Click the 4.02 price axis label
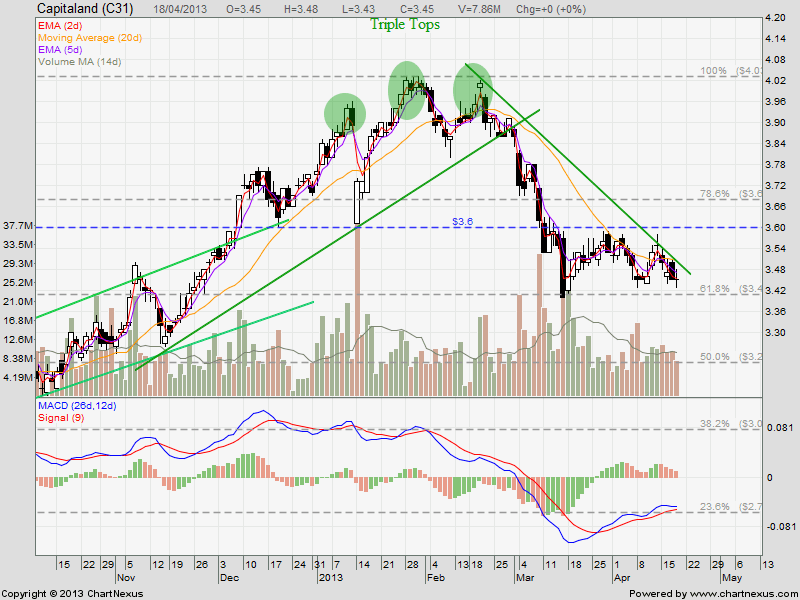This screenshot has width=800, height=600. 776,81
